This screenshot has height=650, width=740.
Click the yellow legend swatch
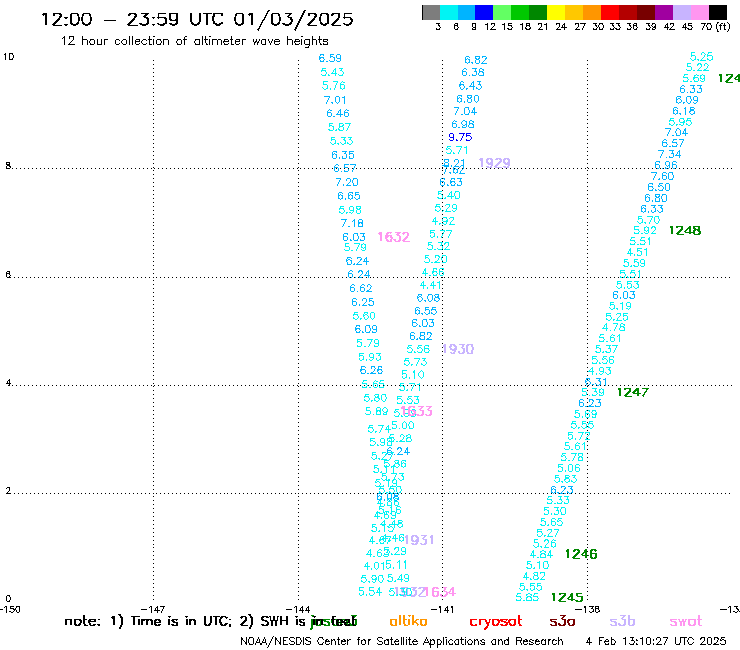pos(556,12)
